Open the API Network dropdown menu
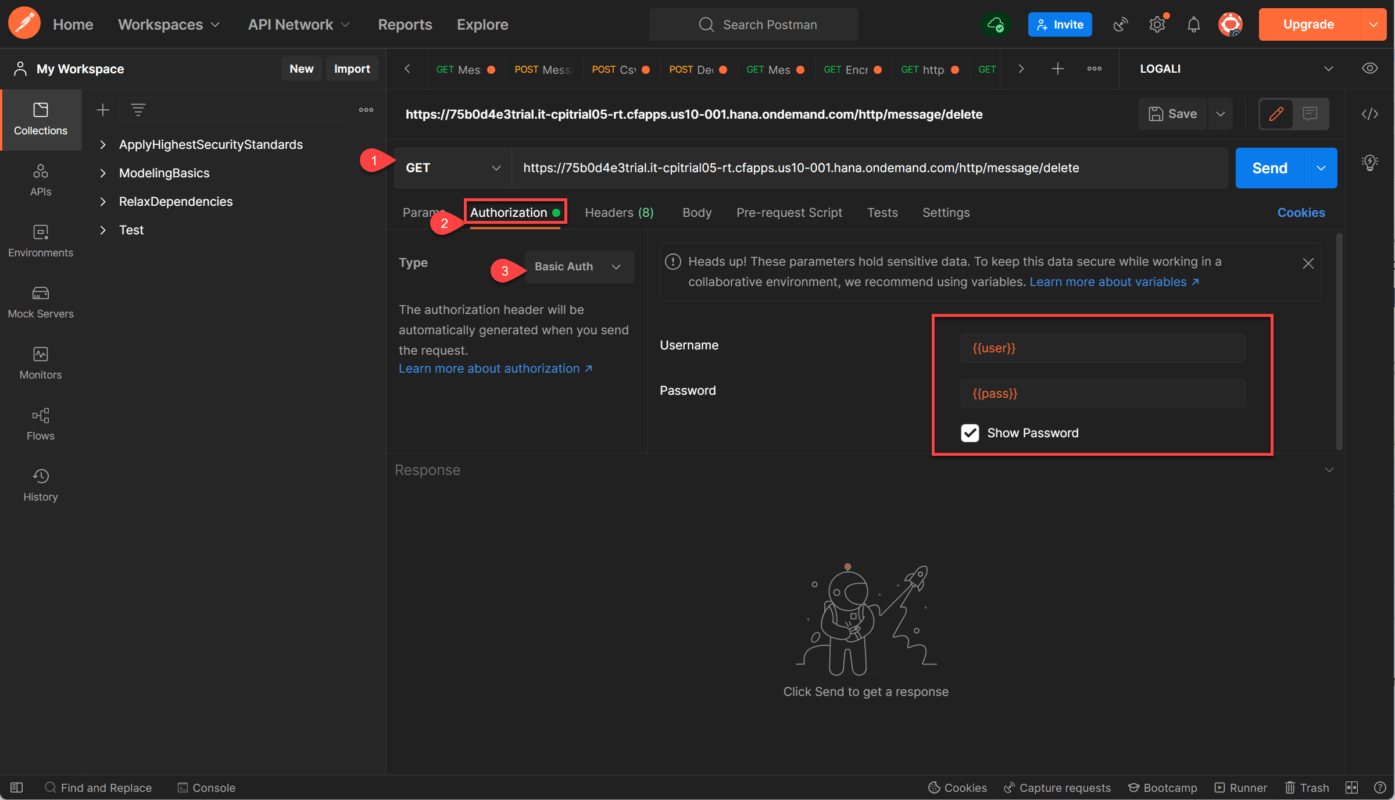This screenshot has width=1395, height=800. point(299,24)
